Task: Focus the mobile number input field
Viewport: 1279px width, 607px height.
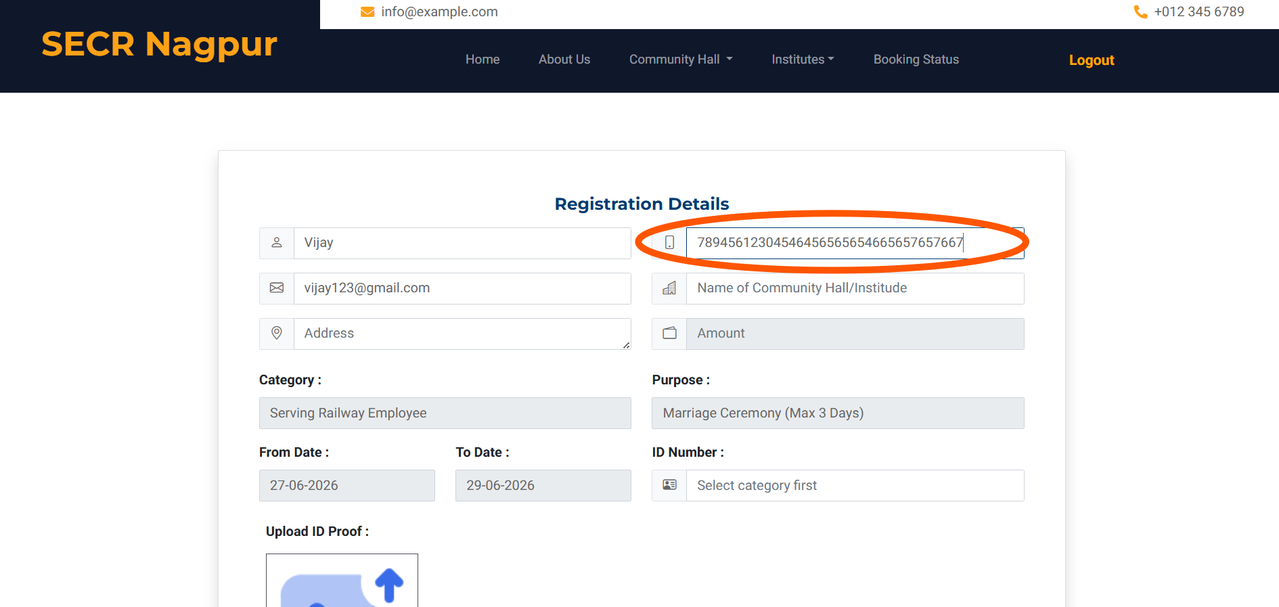Action: pos(855,243)
